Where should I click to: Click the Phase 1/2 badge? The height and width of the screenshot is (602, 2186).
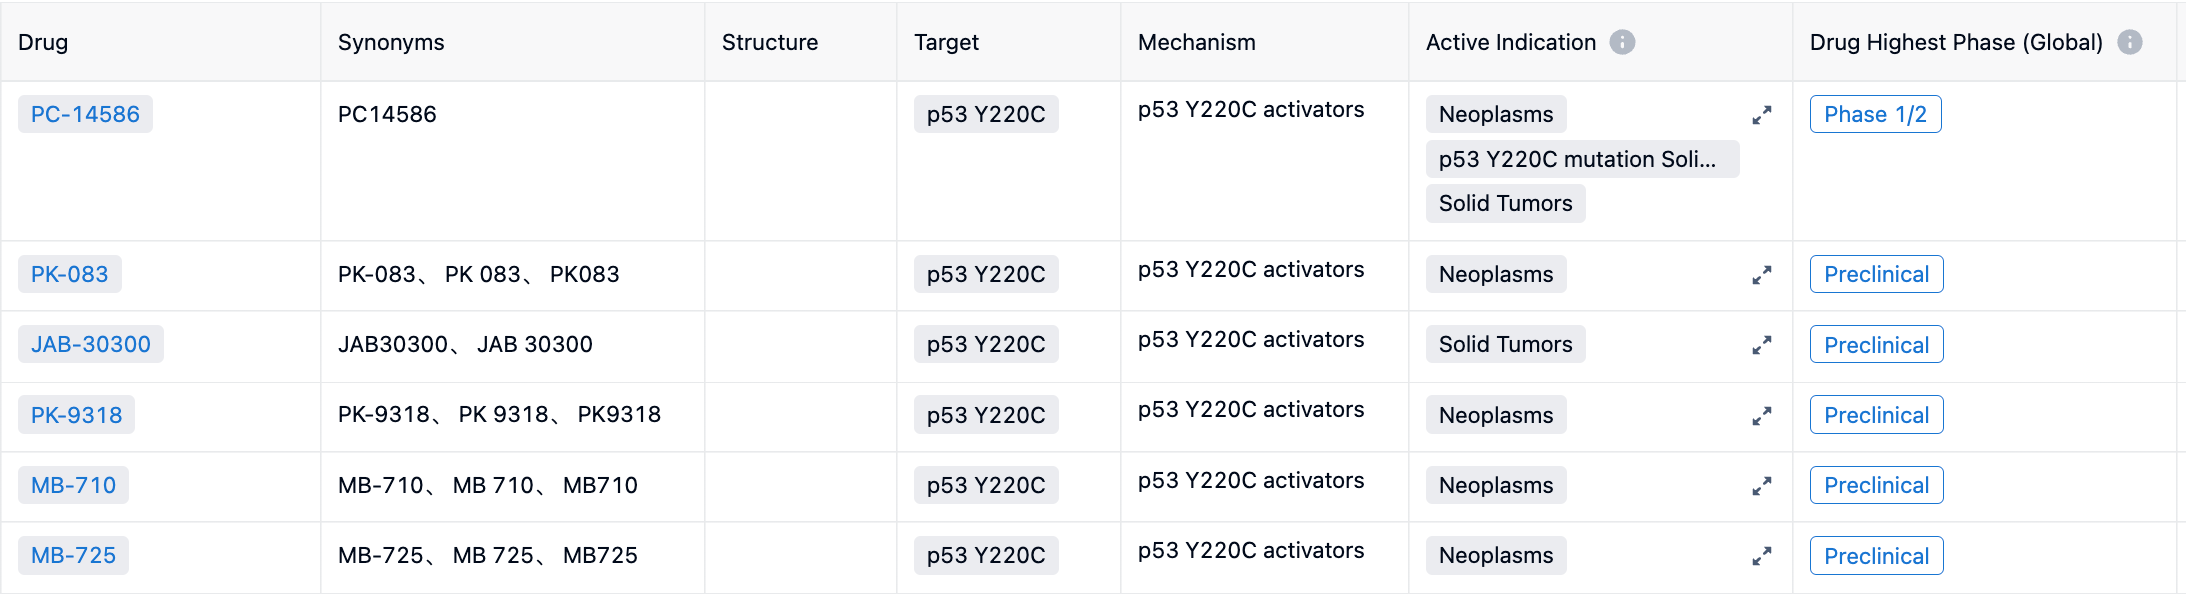tap(1875, 114)
